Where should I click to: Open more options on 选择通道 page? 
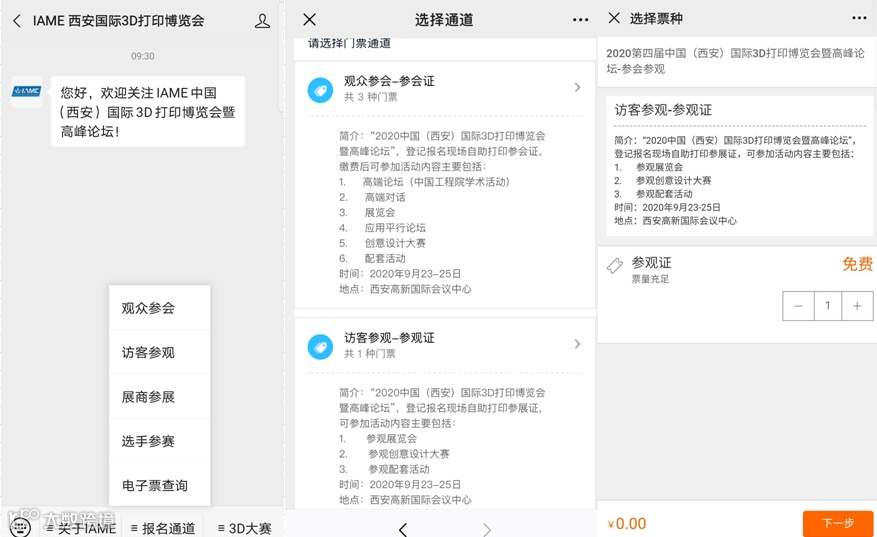[581, 20]
